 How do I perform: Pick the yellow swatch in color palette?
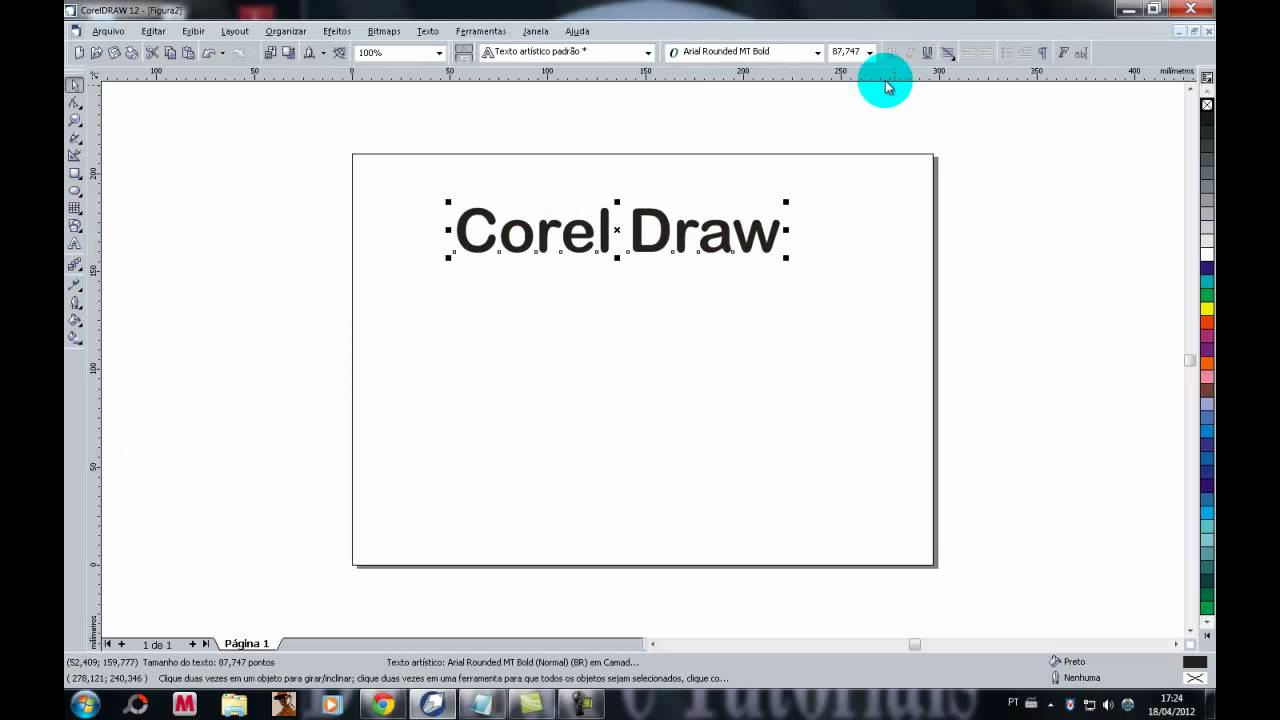1207,309
